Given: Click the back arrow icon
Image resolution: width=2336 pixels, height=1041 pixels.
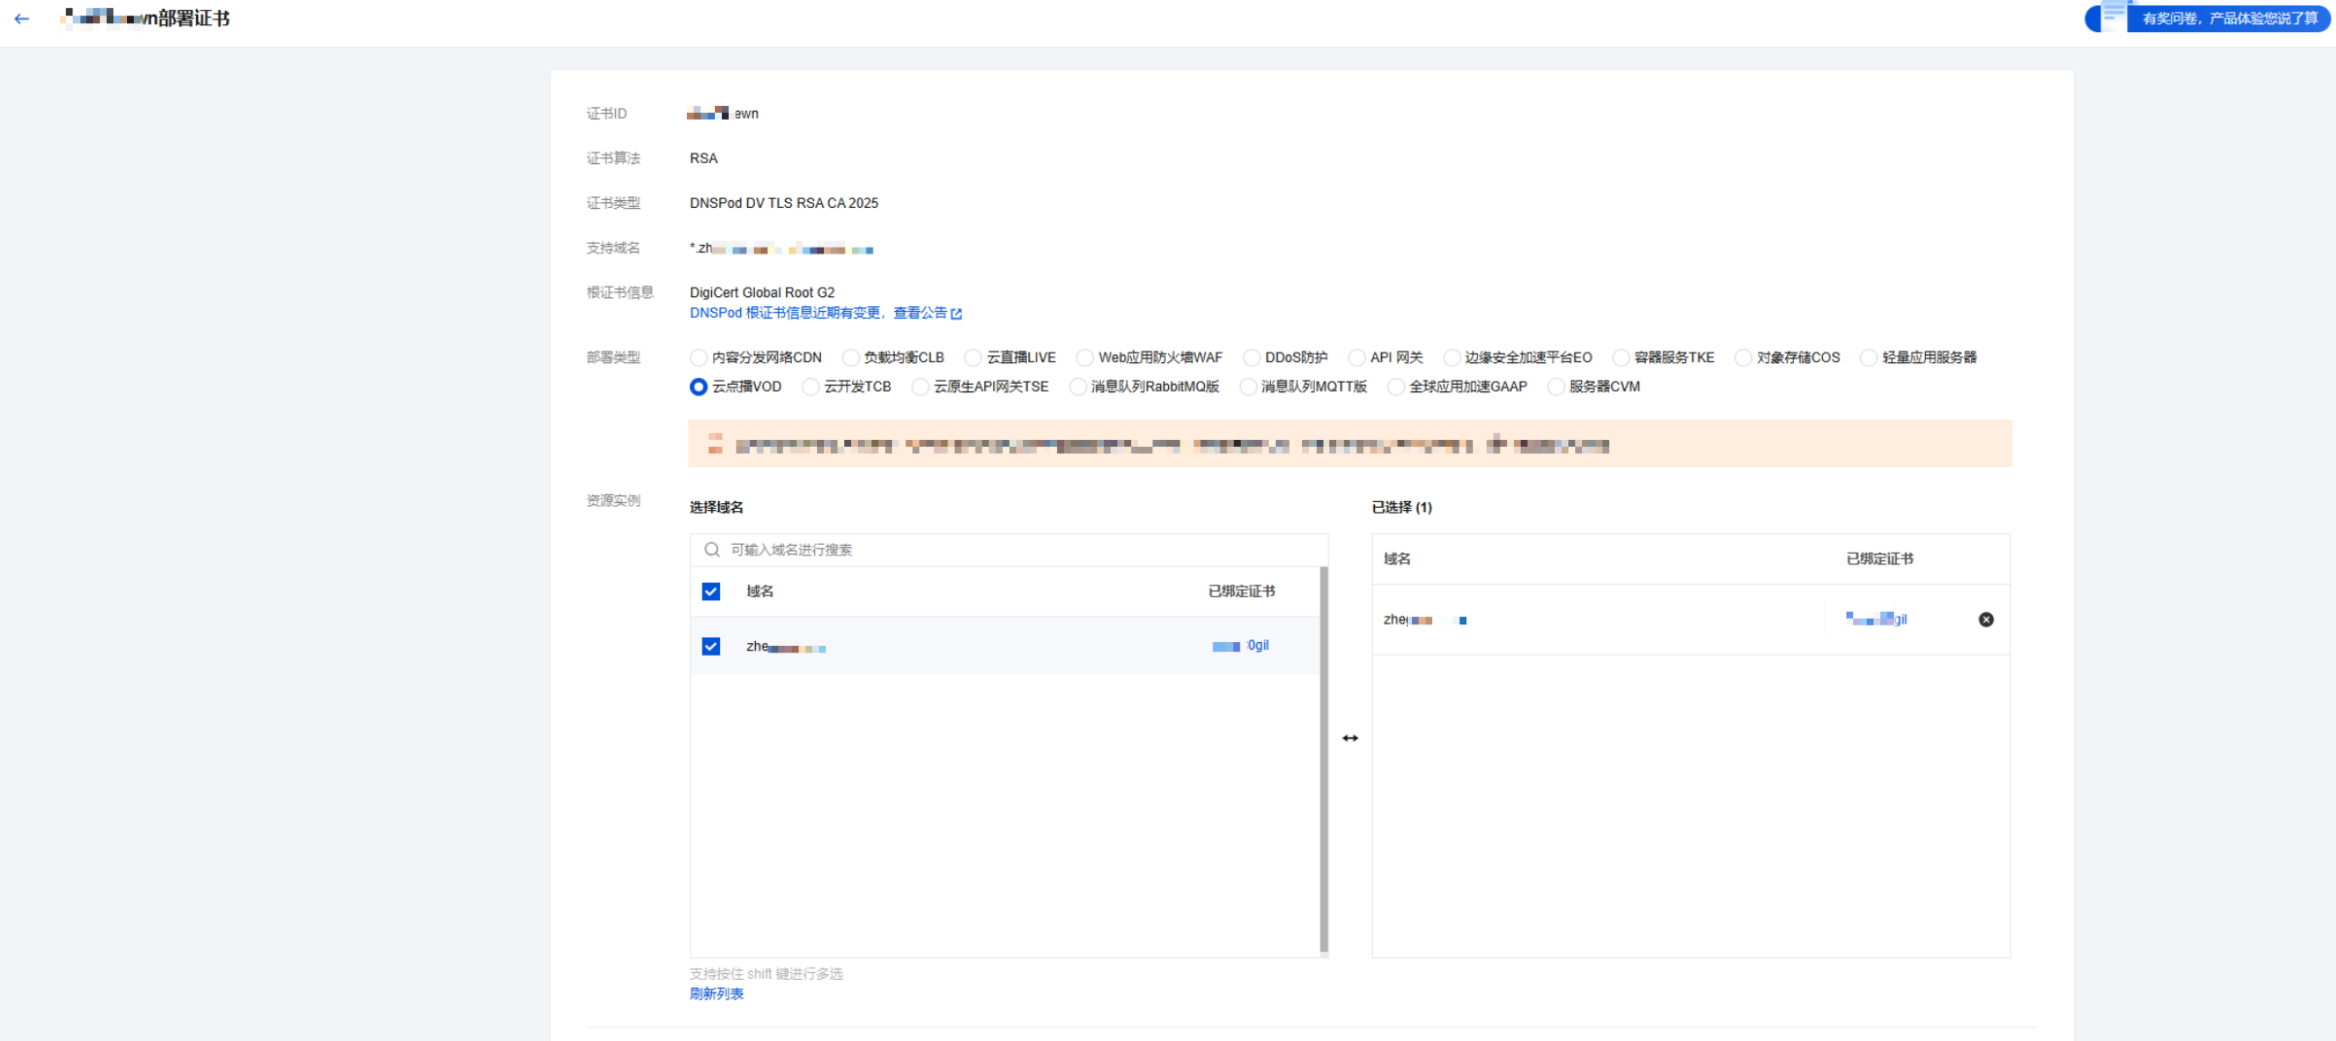Looking at the screenshot, I should pyautogui.click(x=22, y=19).
